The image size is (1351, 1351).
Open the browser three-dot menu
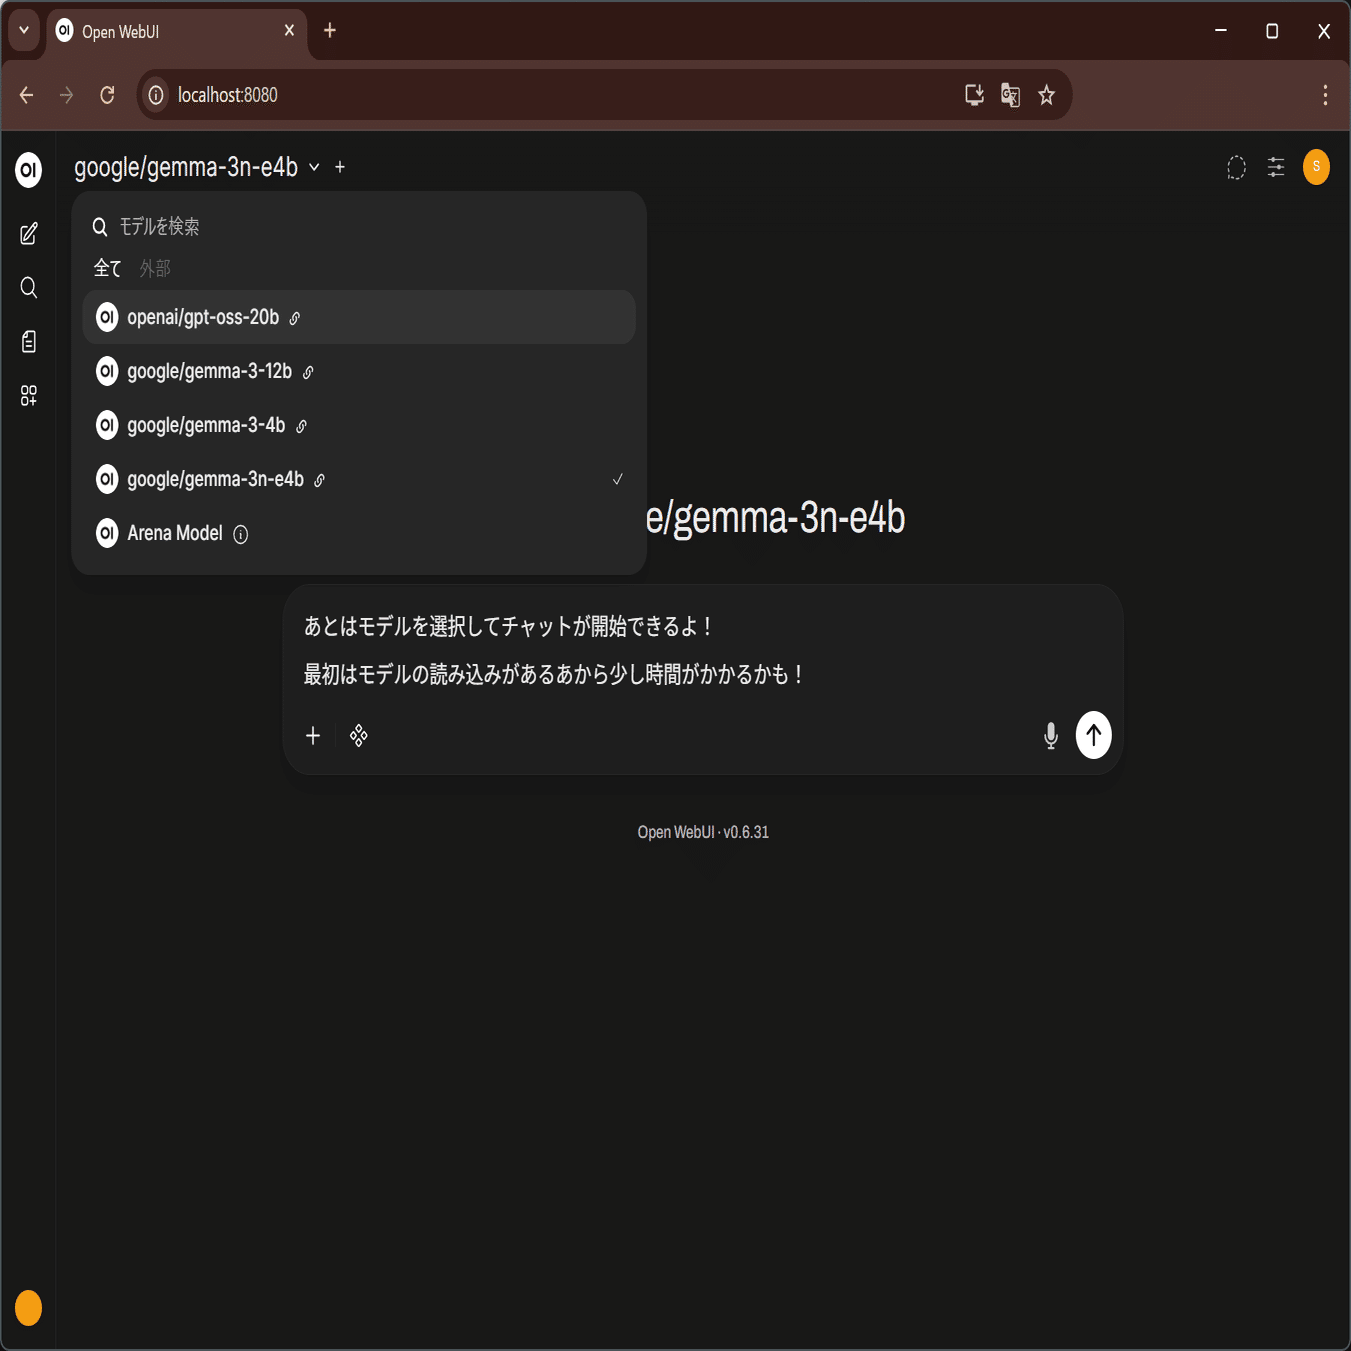click(x=1325, y=95)
